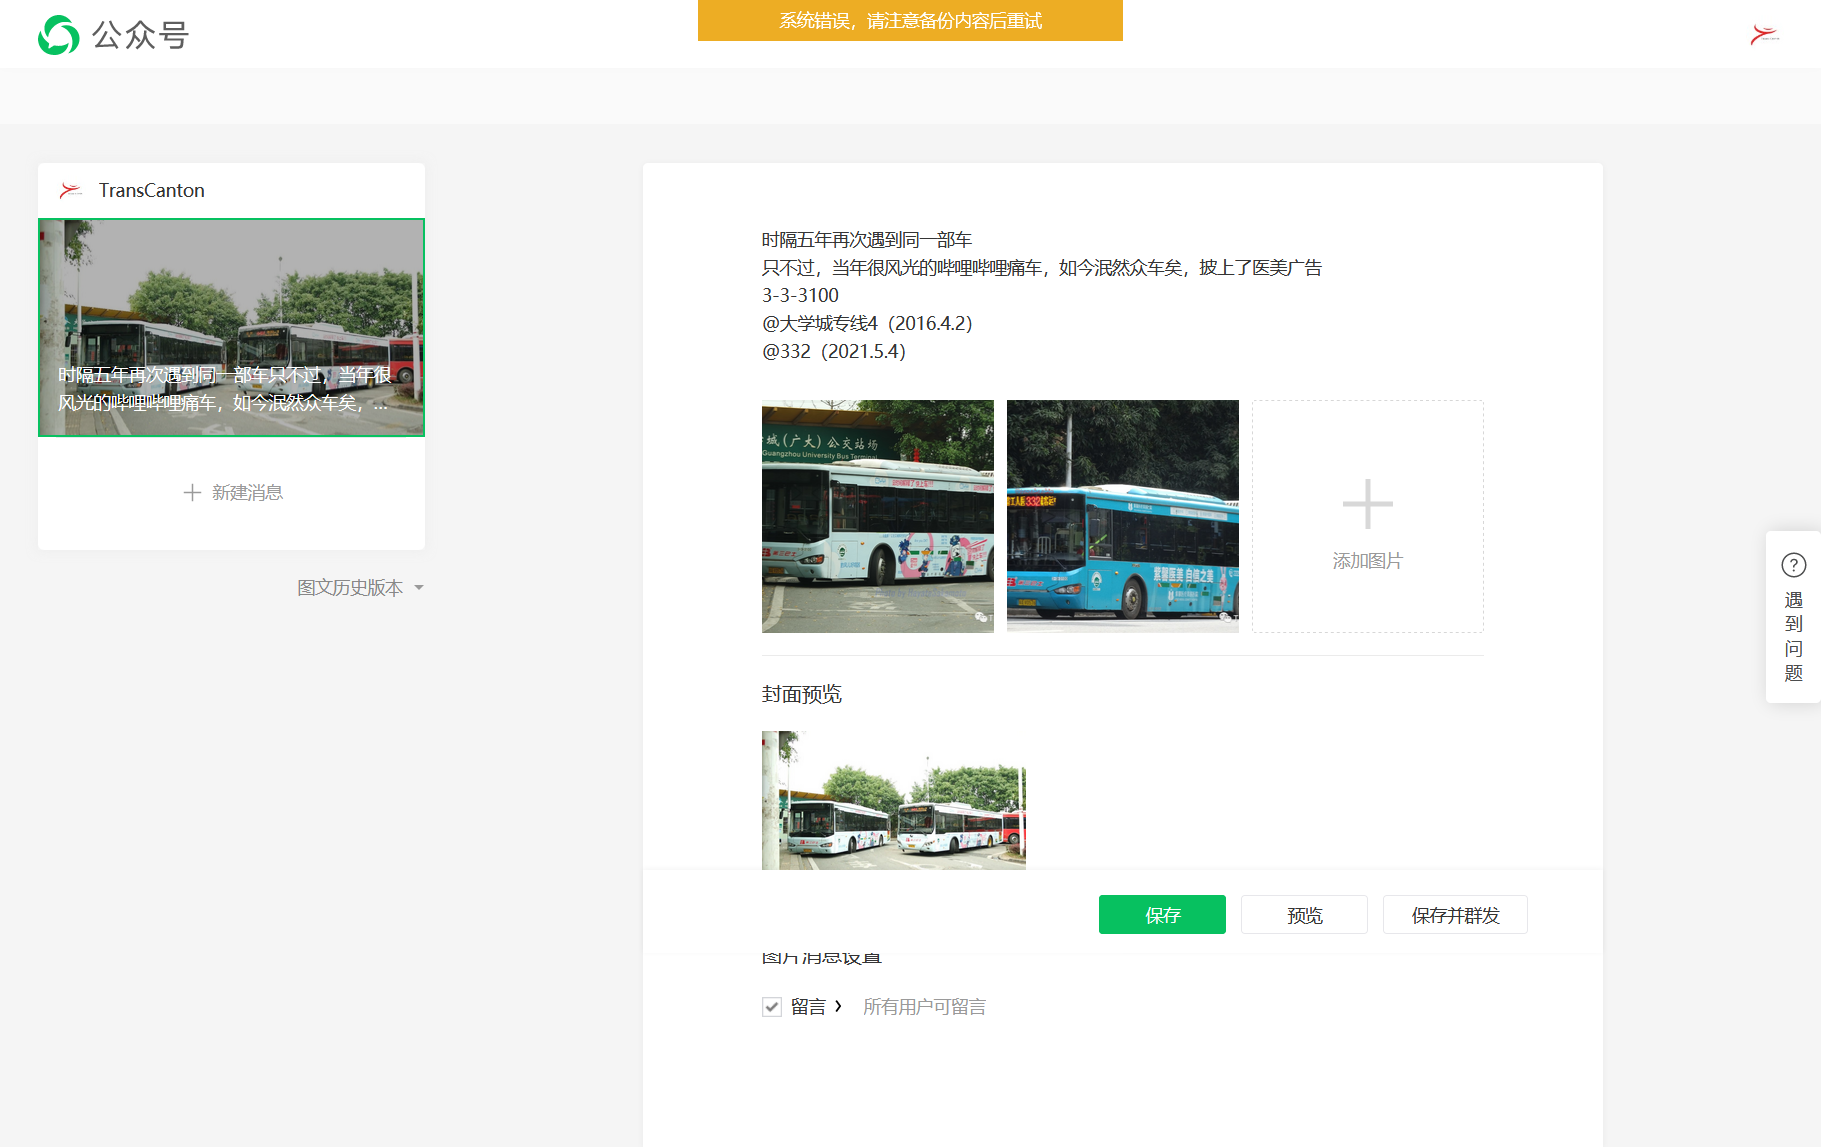Click the 预览 button
This screenshot has height=1147, width=1821.
click(1304, 915)
